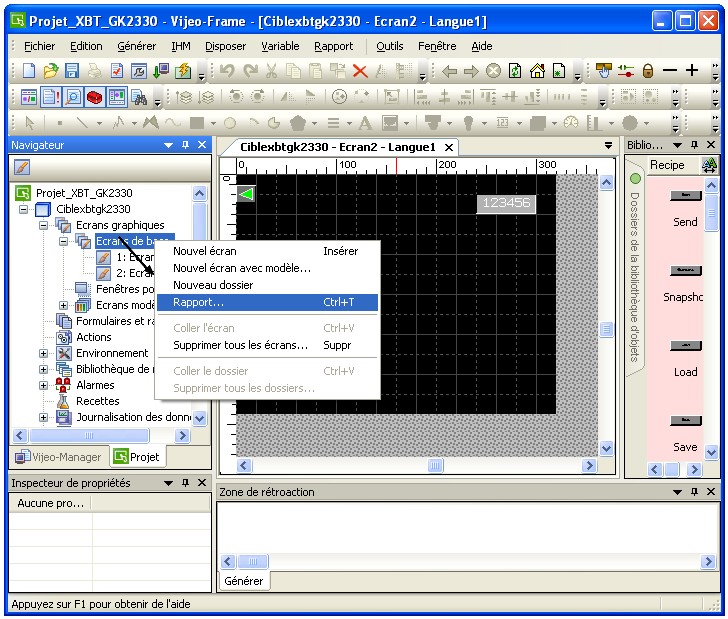Click the back arrow navigation toolbar icon
The image size is (728, 619).
(x=449, y=71)
